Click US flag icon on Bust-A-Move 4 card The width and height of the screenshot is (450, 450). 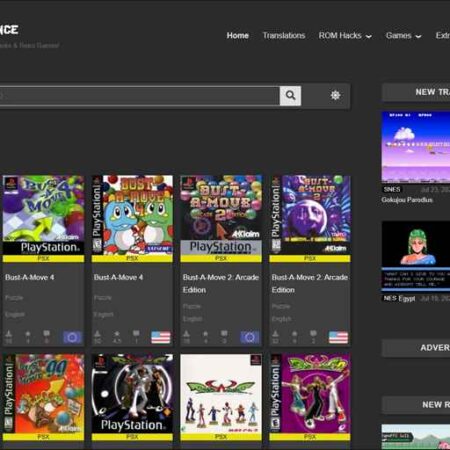coord(161,337)
